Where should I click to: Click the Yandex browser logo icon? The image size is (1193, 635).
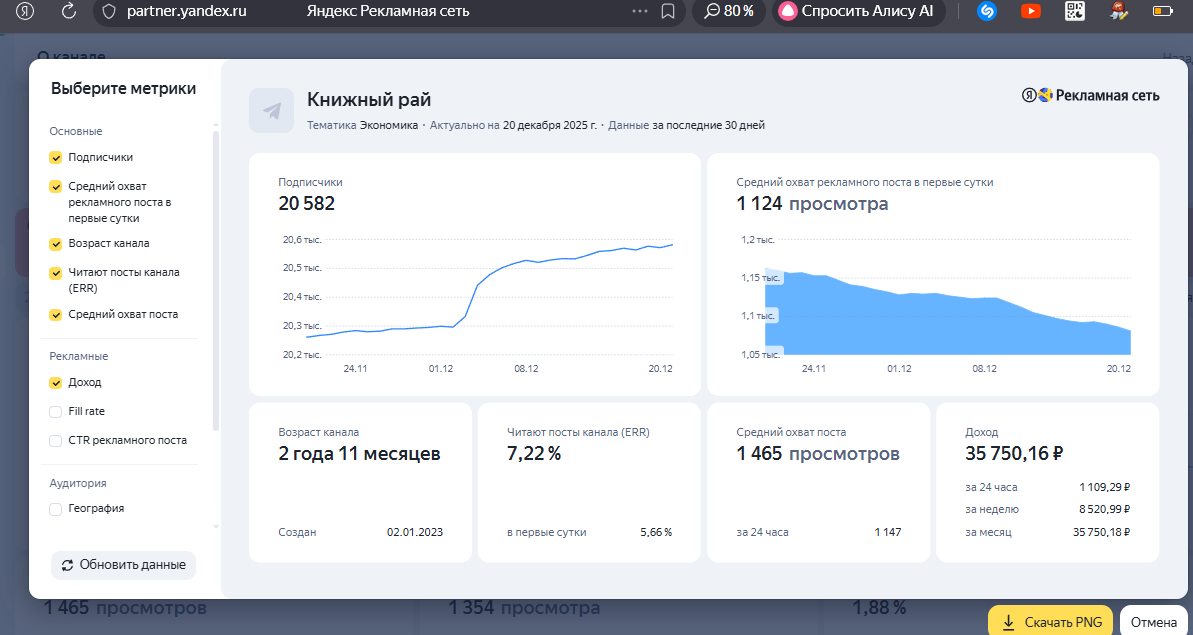click(x=20, y=12)
